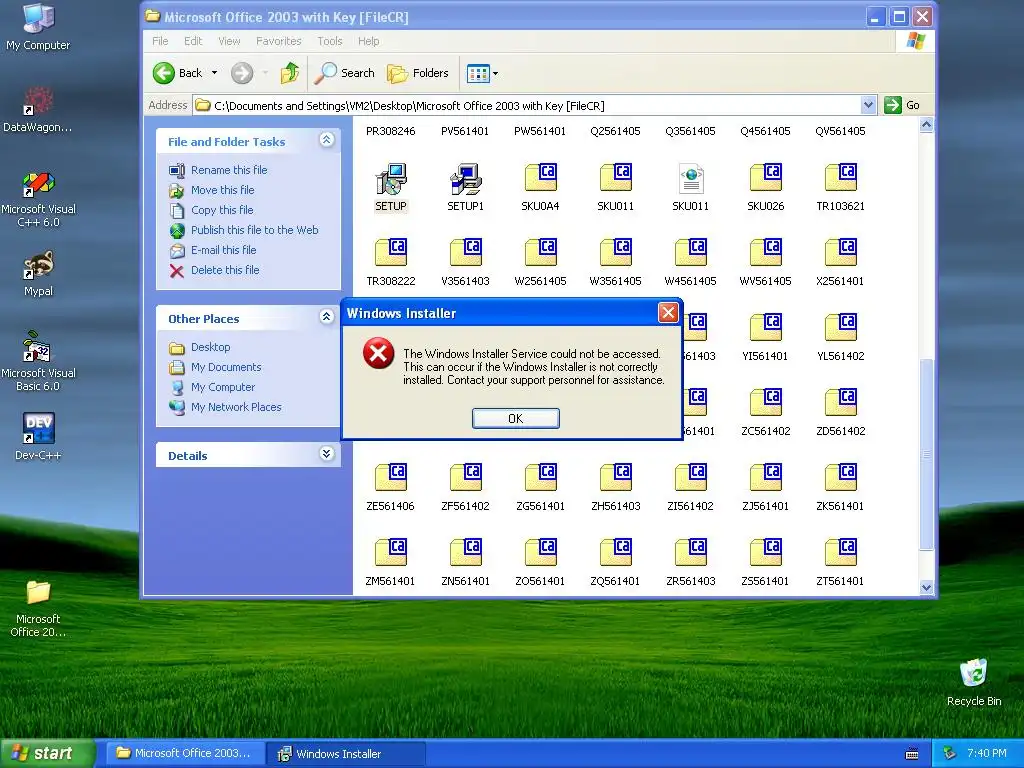
Task: Toggle the Folders pane button
Action: click(417, 73)
